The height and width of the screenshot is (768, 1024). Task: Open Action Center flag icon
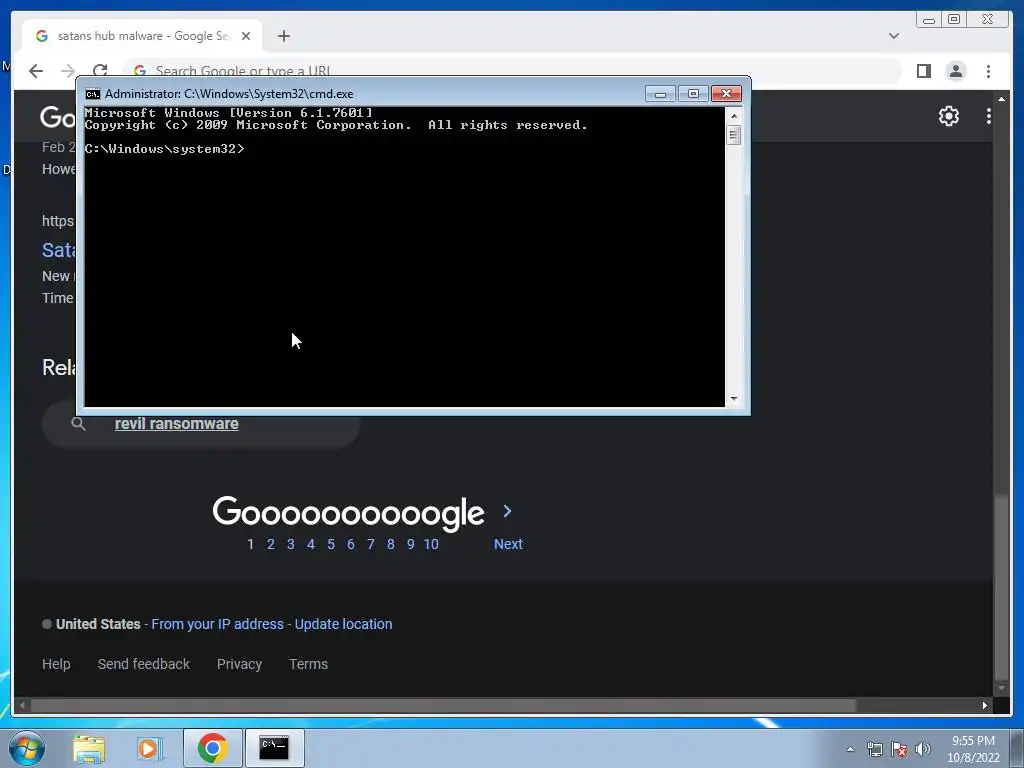899,749
